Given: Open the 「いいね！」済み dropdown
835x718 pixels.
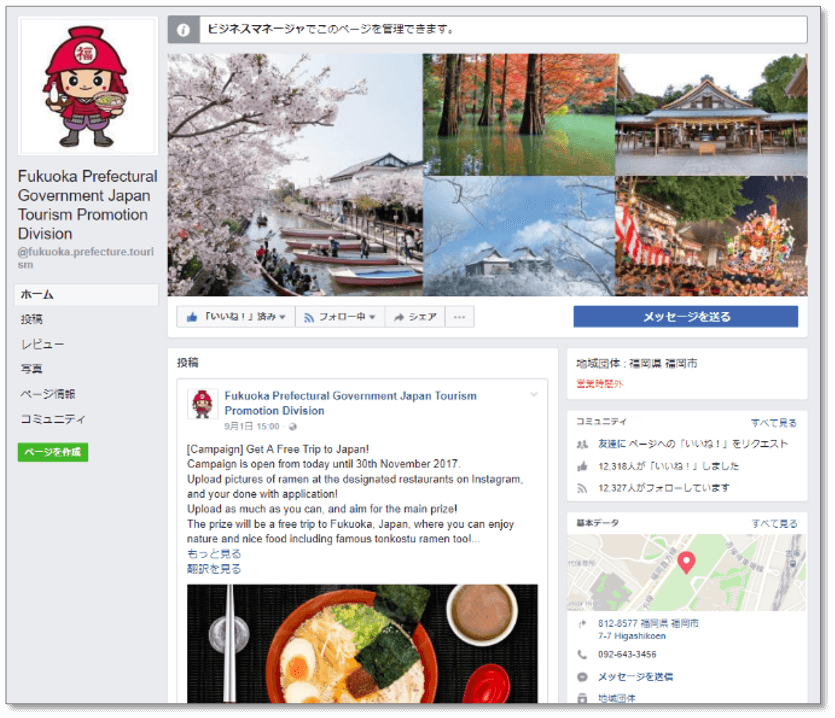Looking at the screenshot, I should [236, 317].
